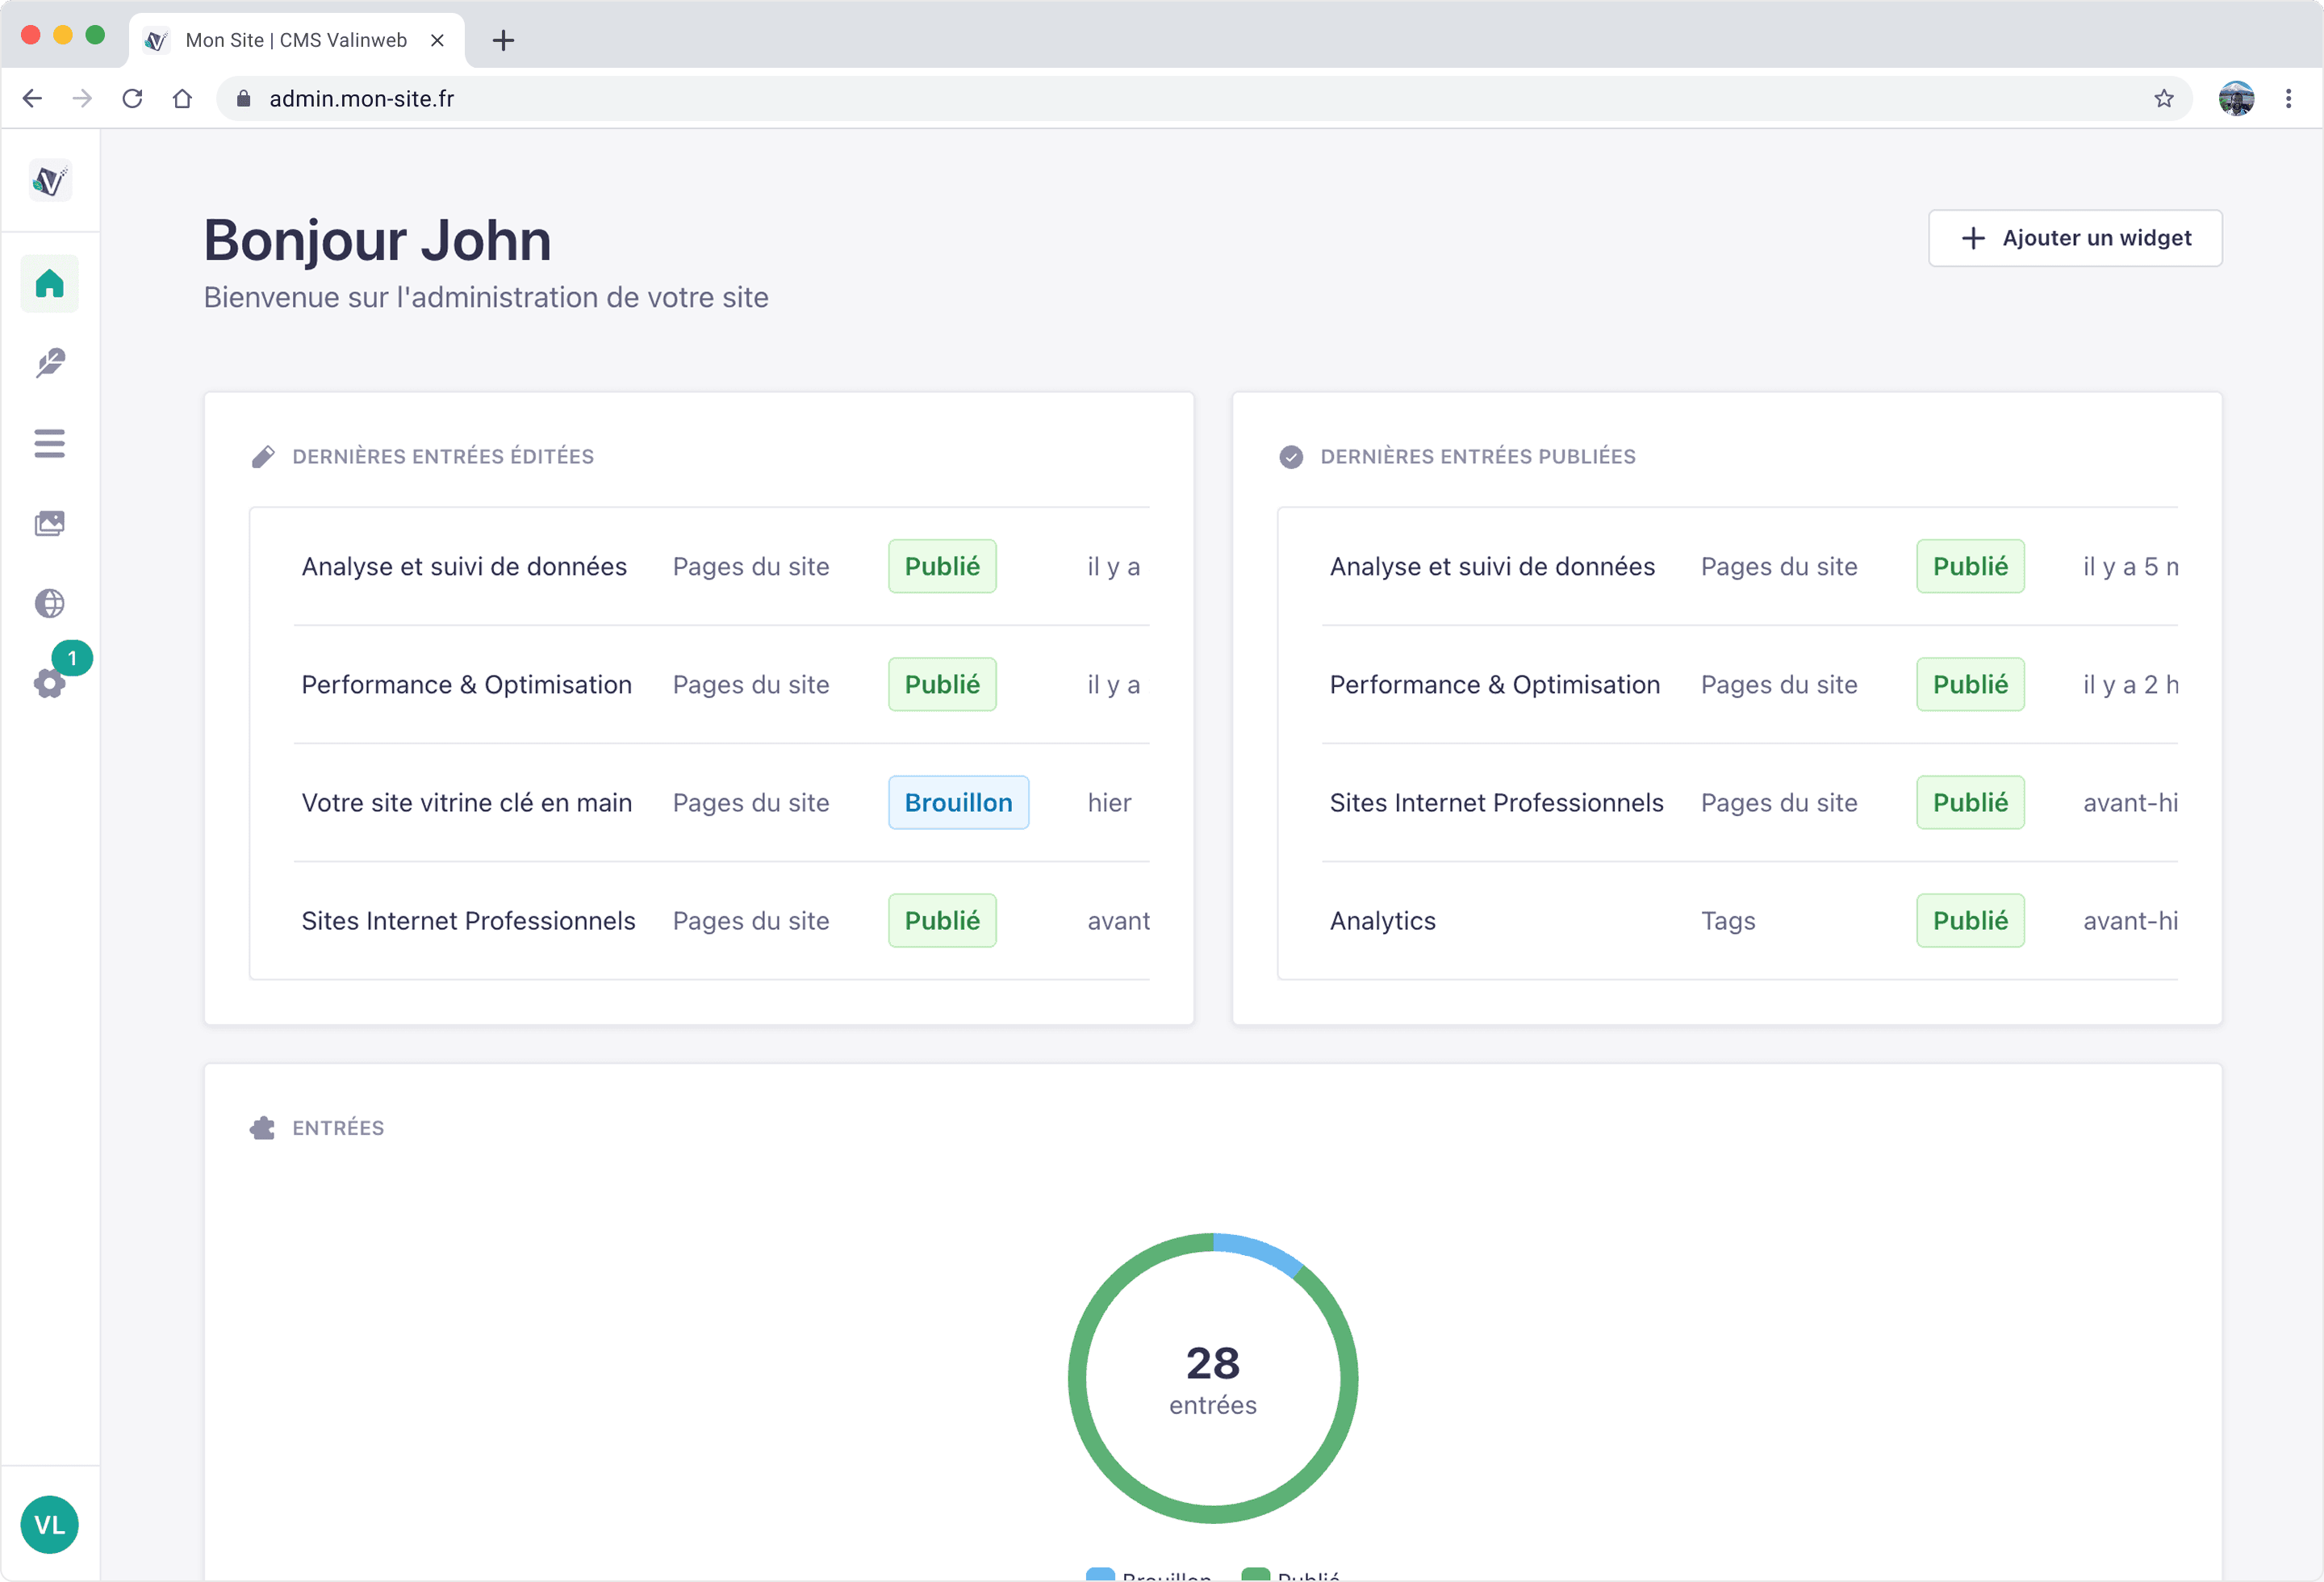The width and height of the screenshot is (2324, 1582).
Task: Click the blue Brouillon segment of donut chart
Action: pos(1261,1251)
